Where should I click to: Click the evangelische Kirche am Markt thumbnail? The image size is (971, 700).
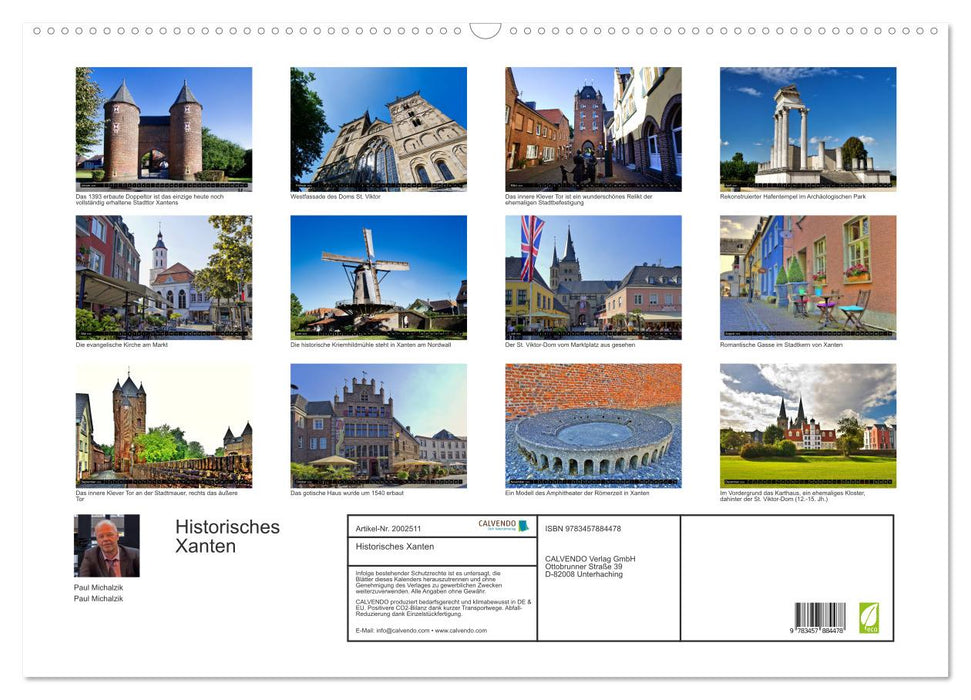click(x=162, y=277)
